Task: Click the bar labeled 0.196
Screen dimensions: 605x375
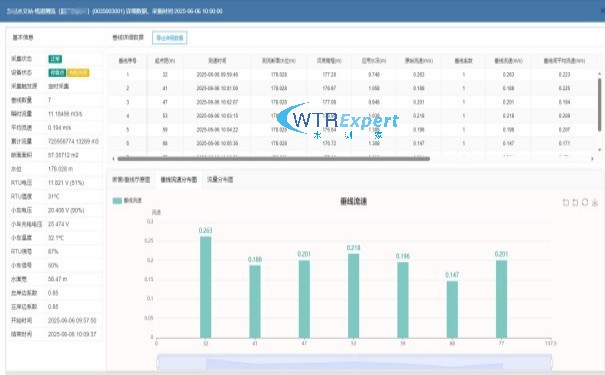Action: (x=403, y=300)
